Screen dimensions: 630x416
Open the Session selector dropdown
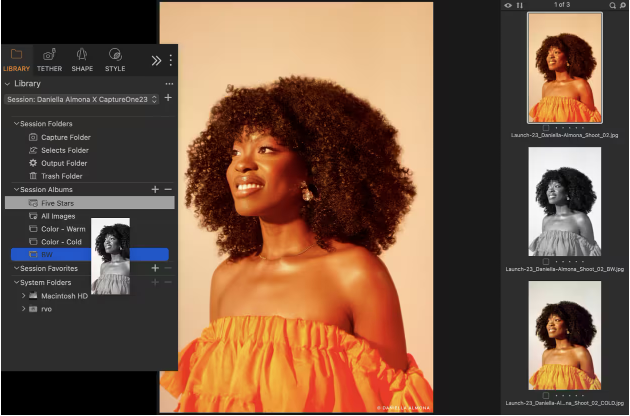(81, 99)
